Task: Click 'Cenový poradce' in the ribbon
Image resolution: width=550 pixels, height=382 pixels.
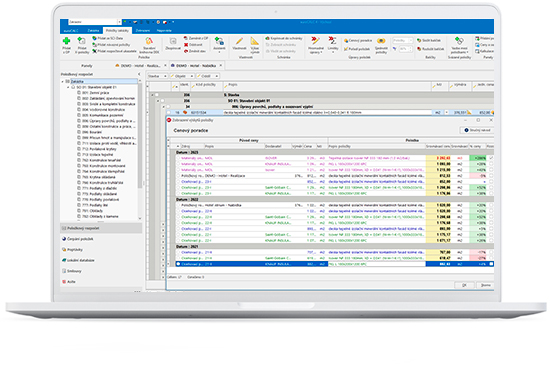Action: [x=357, y=41]
